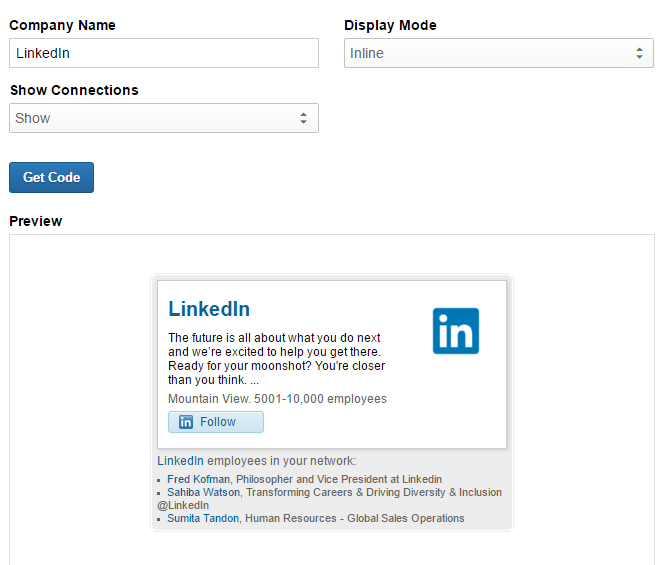The height and width of the screenshot is (565, 662).
Task: Click the small LinkedIn icon on Follow button
Action: coord(185,422)
